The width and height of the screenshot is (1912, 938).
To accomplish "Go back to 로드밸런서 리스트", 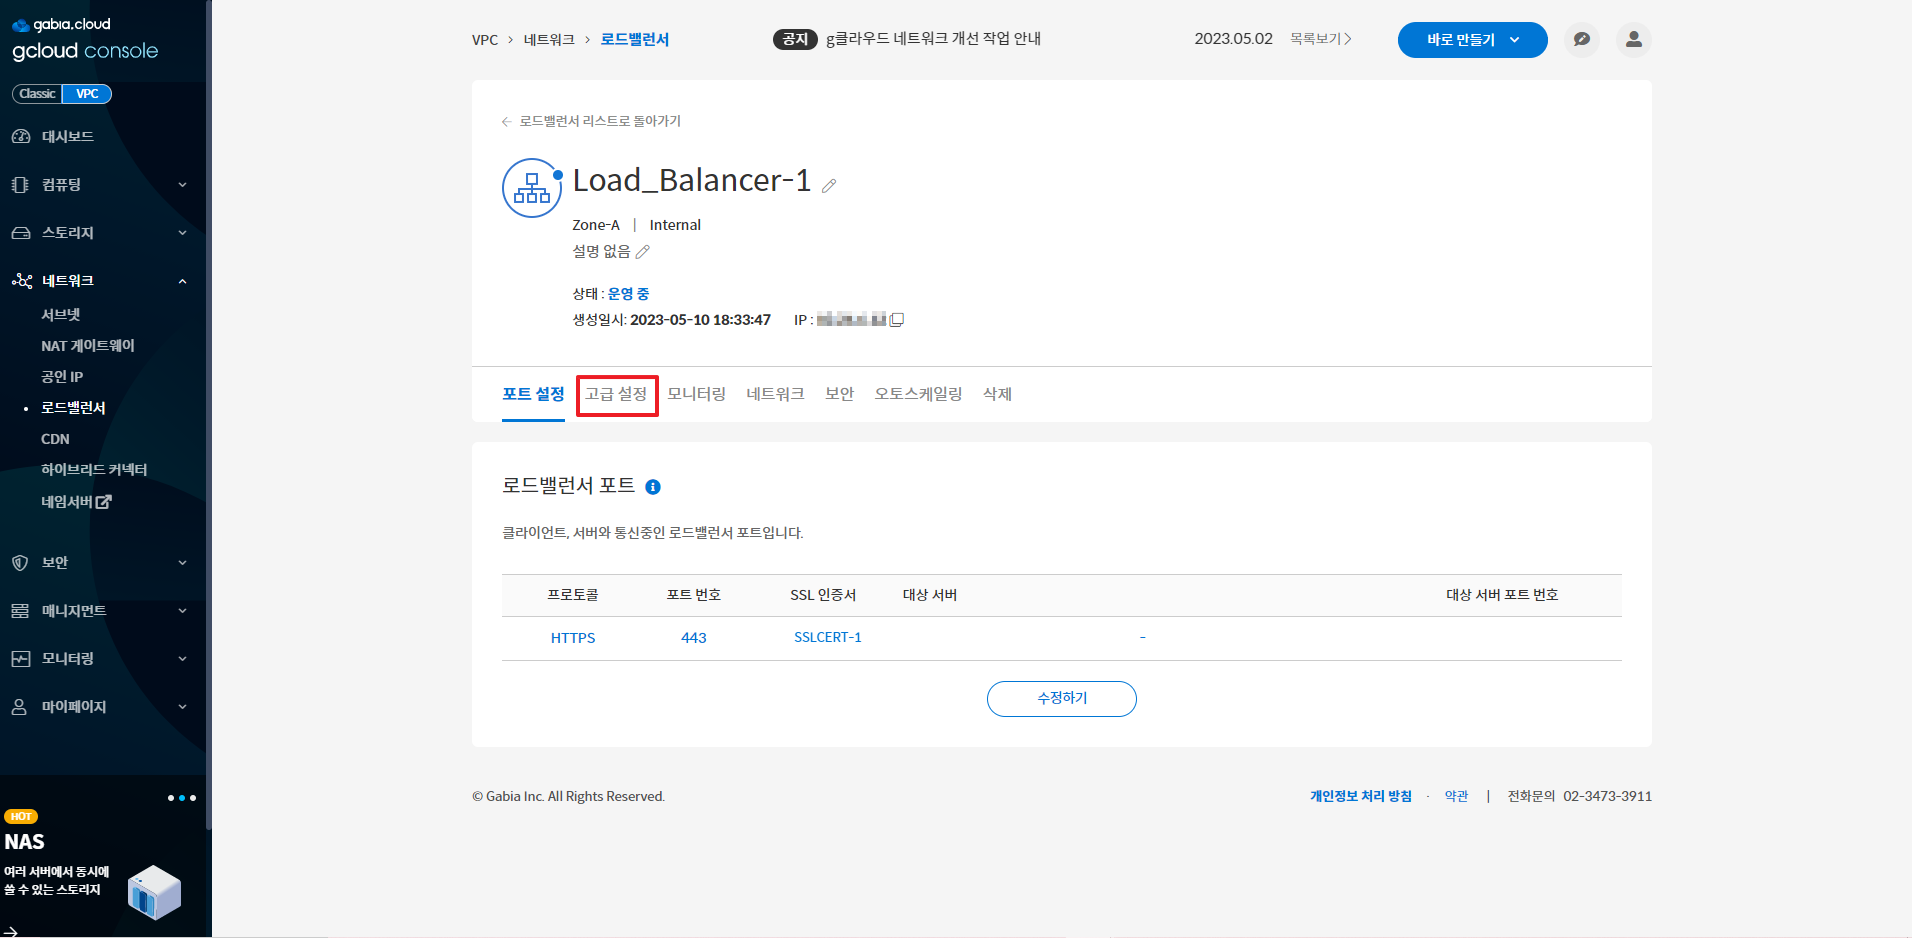I will 591,121.
